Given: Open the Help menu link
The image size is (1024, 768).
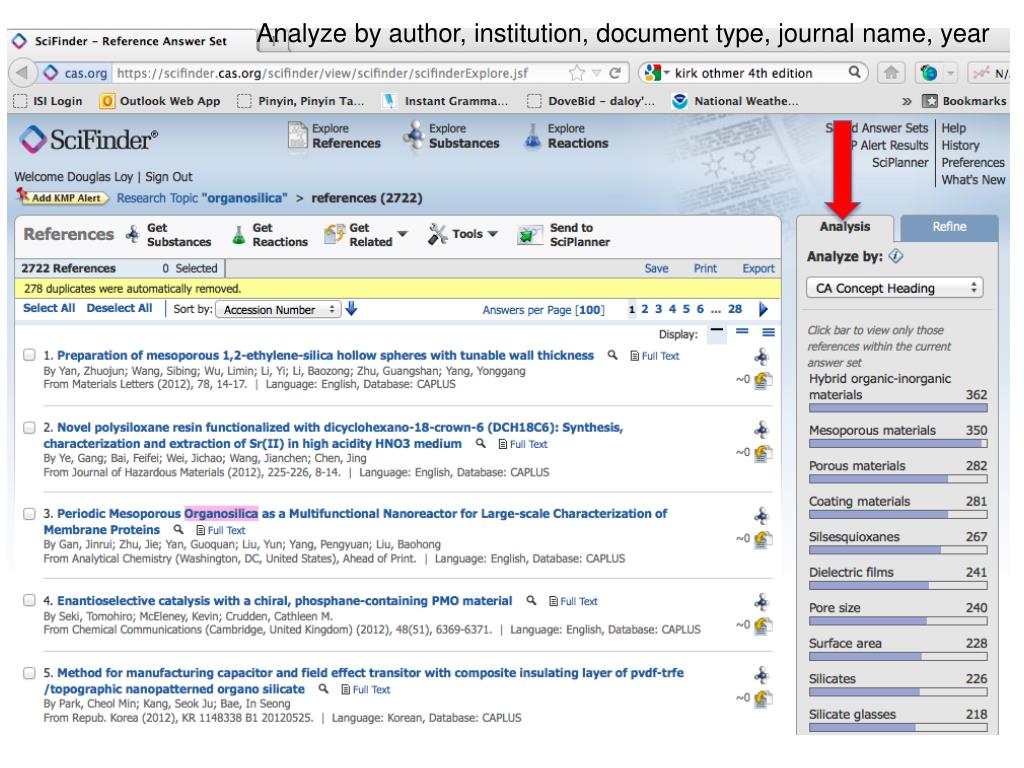Looking at the screenshot, I should click(x=953, y=128).
